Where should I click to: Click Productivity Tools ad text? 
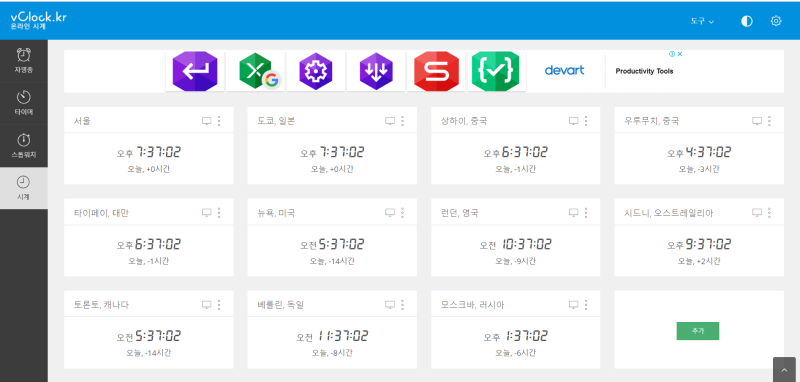pyautogui.click(x=644, y=71)
